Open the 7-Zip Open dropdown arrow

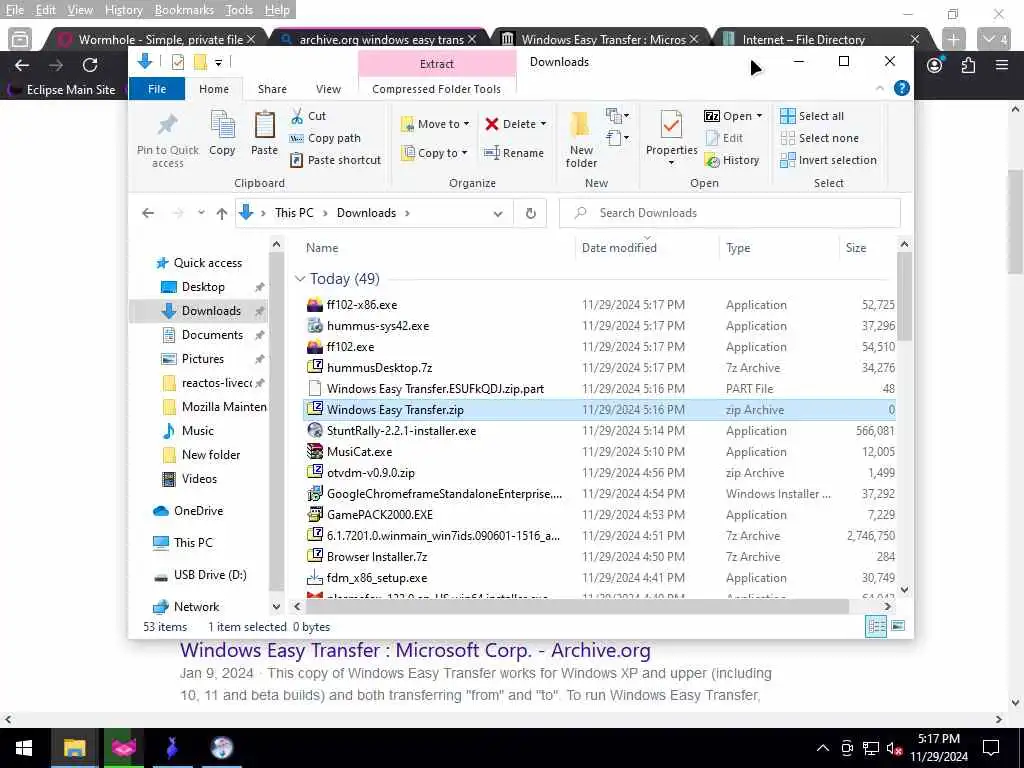point(759,116)
